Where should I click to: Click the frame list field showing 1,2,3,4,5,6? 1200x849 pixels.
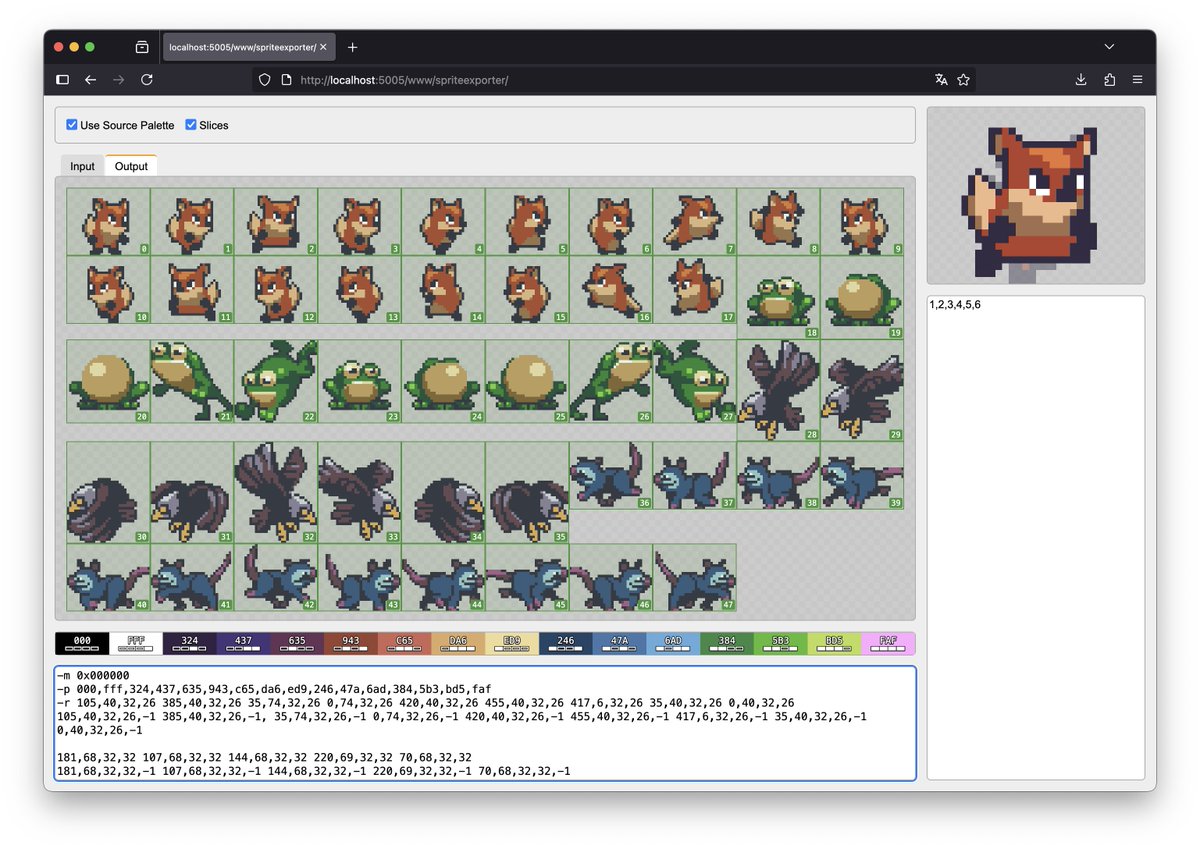click(x=1036, y=537)
